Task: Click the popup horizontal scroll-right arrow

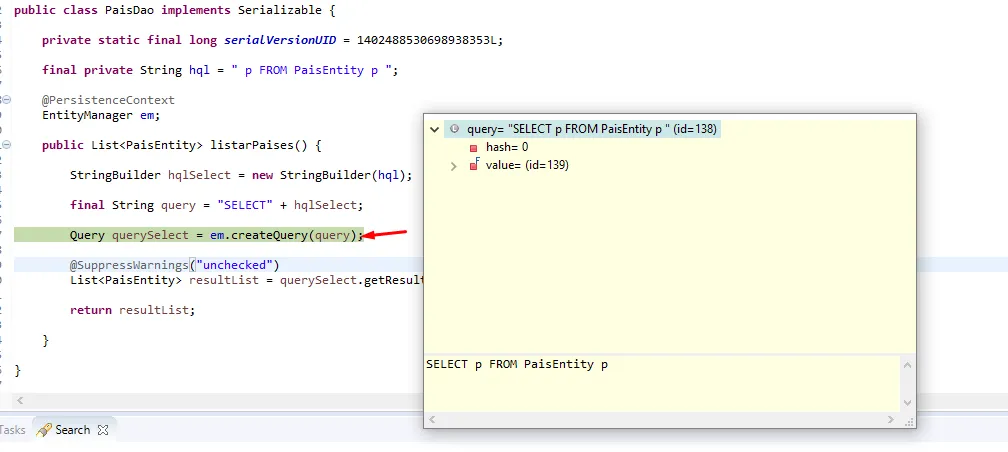Action: (x=890, y=419)
